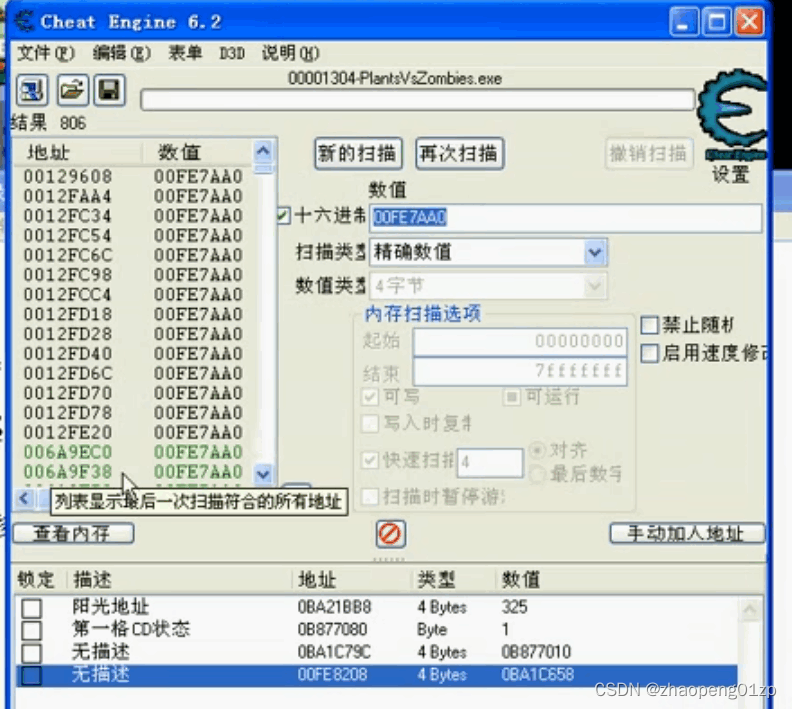Select result address 0012FD70

tap(68, 393)
